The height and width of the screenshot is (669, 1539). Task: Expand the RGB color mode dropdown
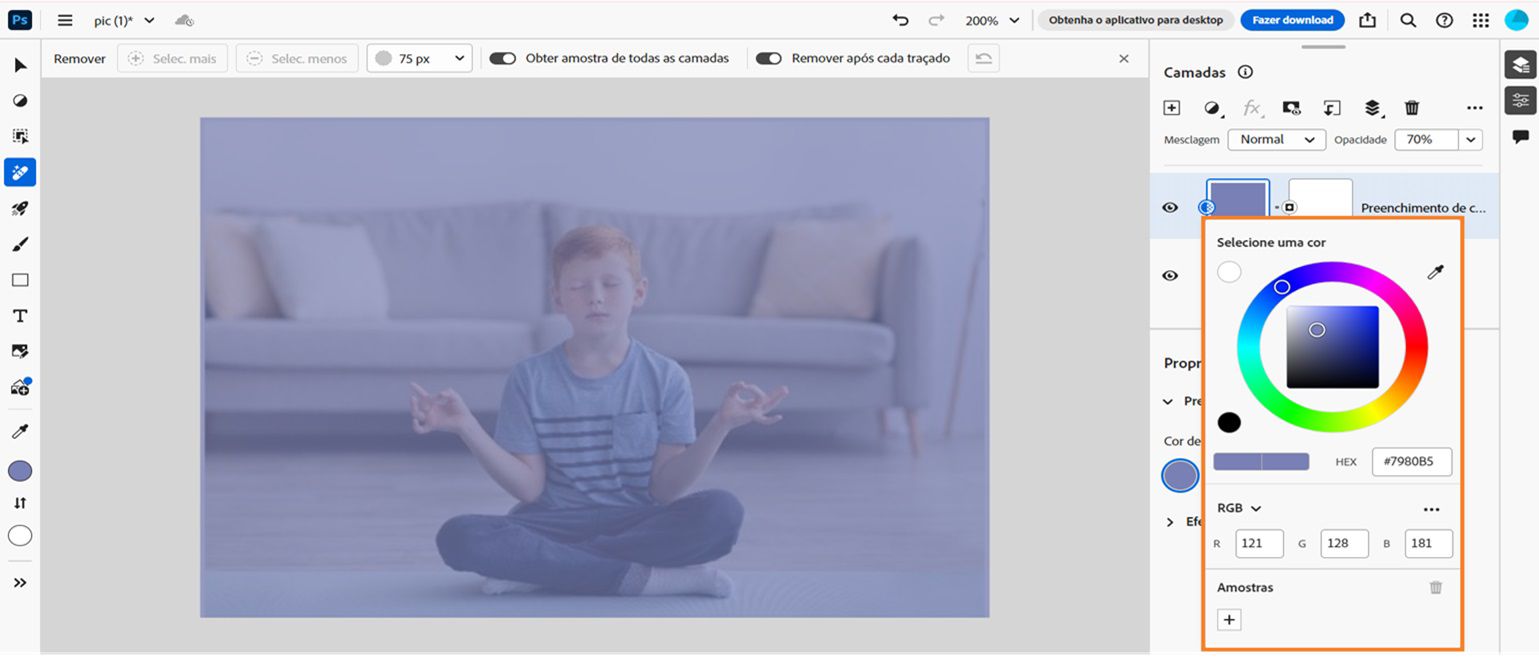tap(1238, 508)
